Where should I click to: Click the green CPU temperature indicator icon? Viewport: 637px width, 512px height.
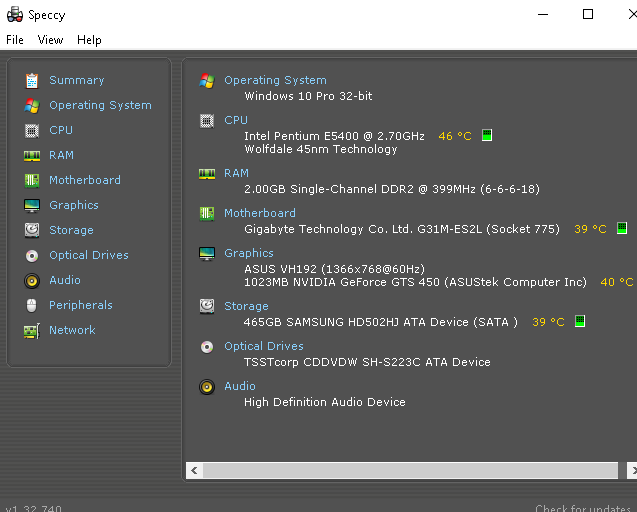point(487,135)
